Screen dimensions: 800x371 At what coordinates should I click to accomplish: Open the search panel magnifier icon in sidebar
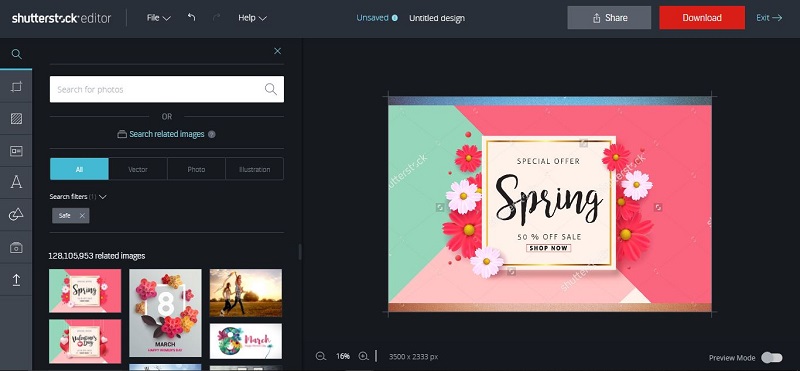[x=16, y=54]
